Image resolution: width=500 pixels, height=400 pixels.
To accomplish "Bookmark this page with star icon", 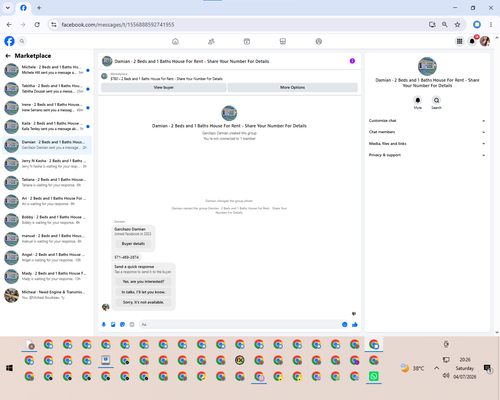I will tap(457, 25).
